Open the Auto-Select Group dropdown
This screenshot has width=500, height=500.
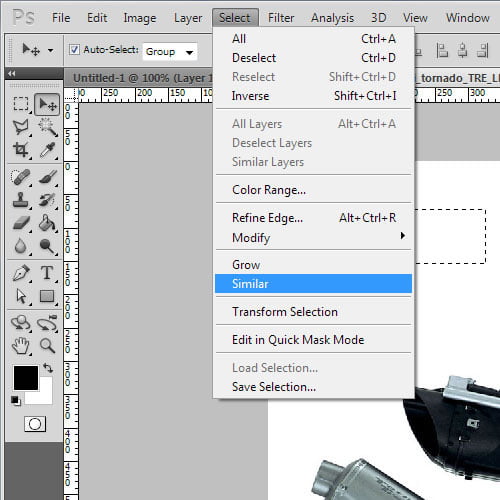click(x=170, y=52)
